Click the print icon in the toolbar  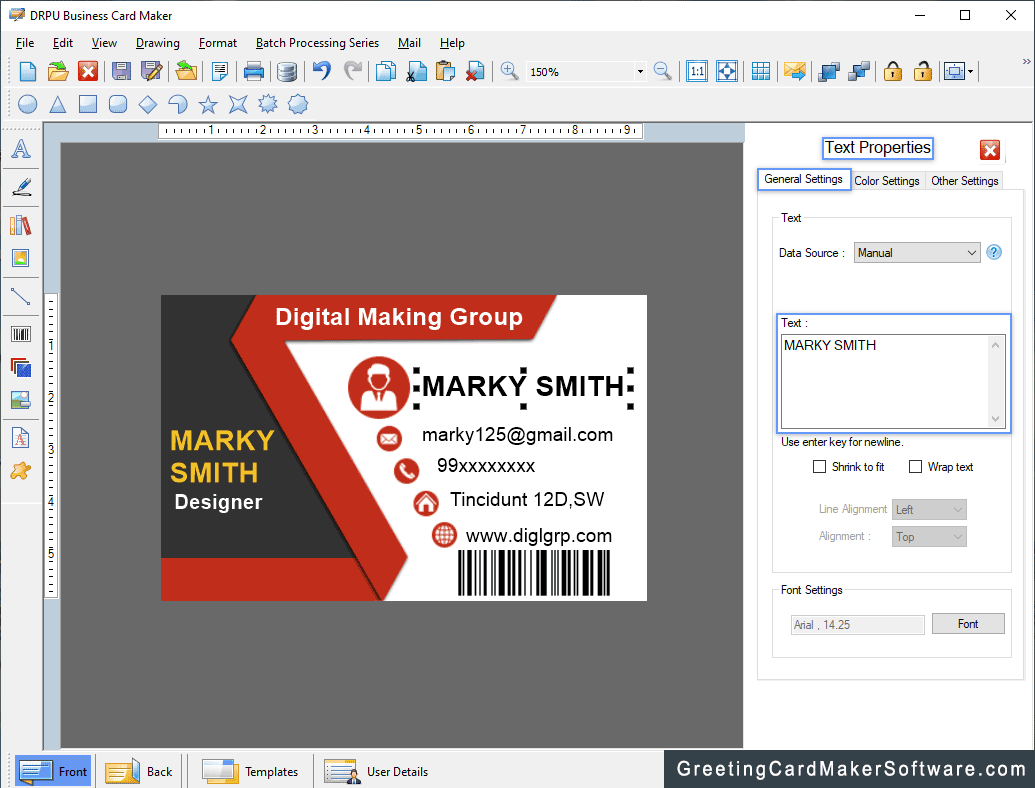tap(254, 71)
